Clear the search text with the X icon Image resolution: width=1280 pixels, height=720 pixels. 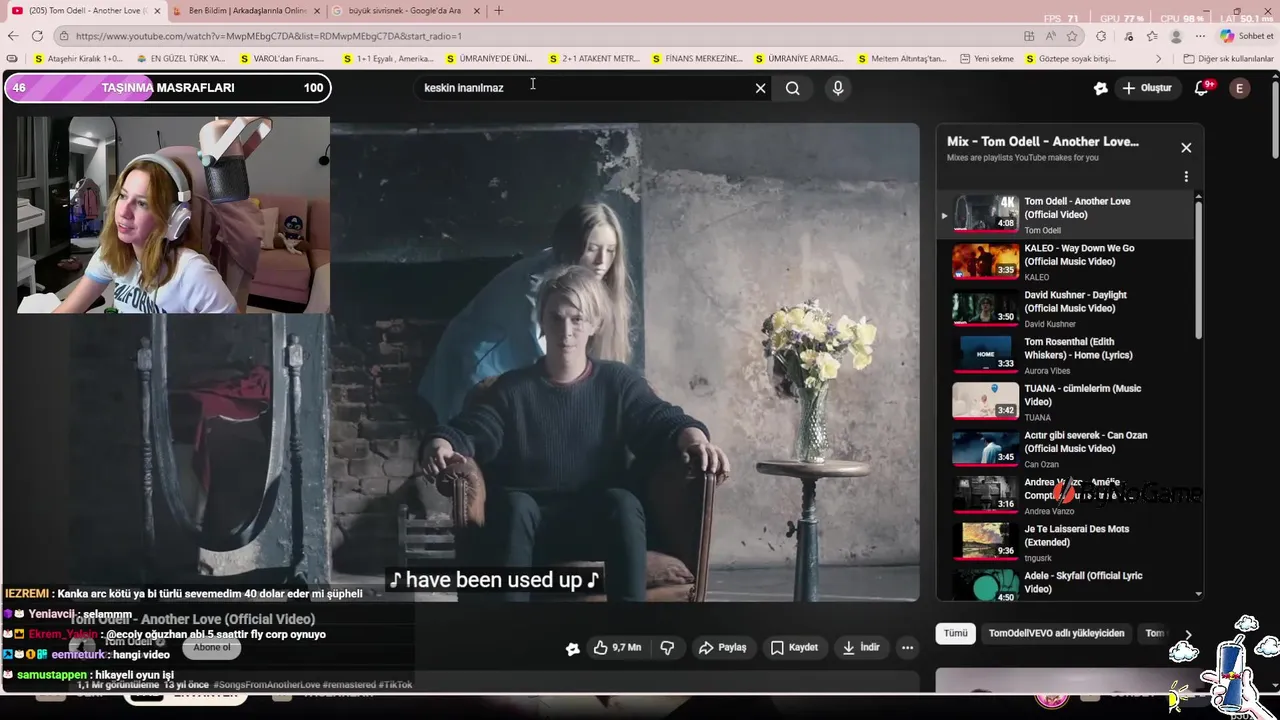click(760, 88)
